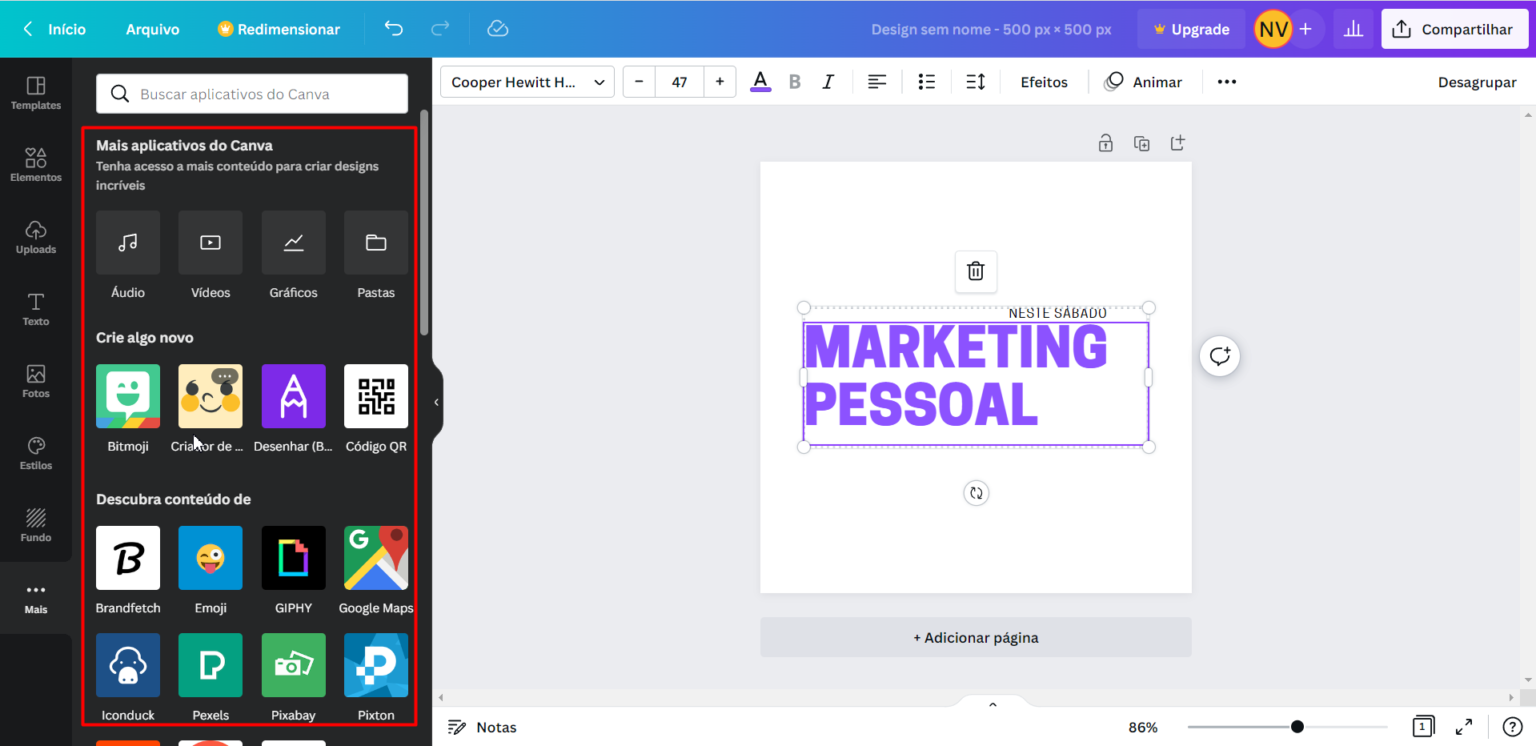This screenshot has width=1536, height=746.
Task: Open the Uploads tab
Action: (x=36, y=237)
